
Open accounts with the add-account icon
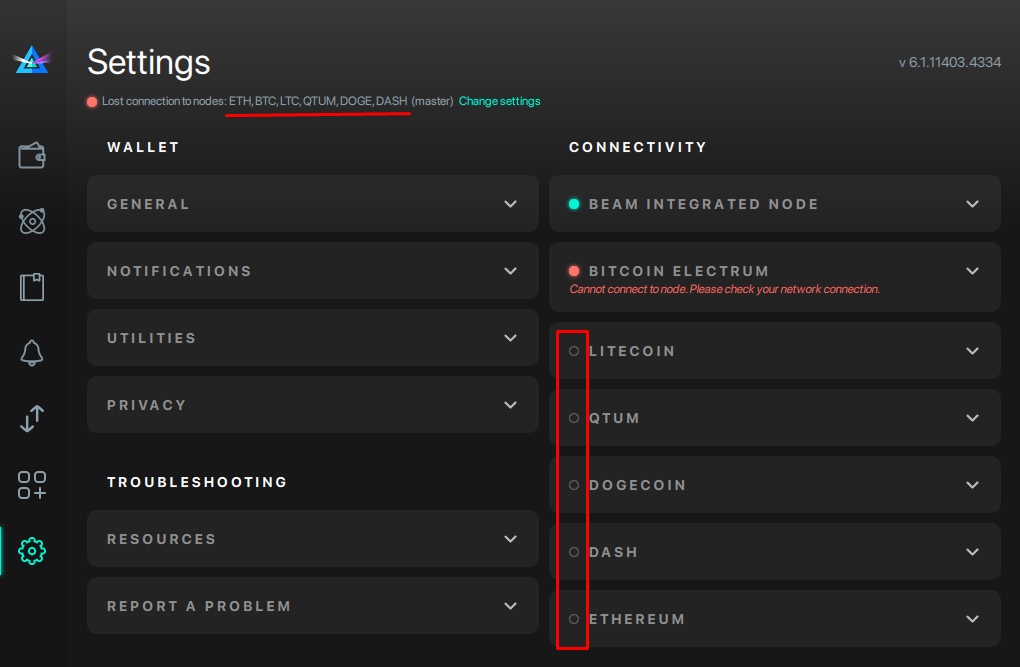(x=31, y=485)
